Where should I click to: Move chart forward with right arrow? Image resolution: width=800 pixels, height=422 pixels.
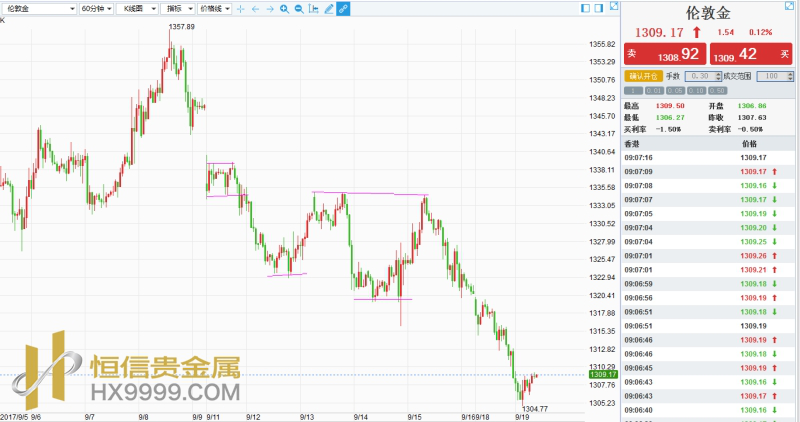coord(270,9)
